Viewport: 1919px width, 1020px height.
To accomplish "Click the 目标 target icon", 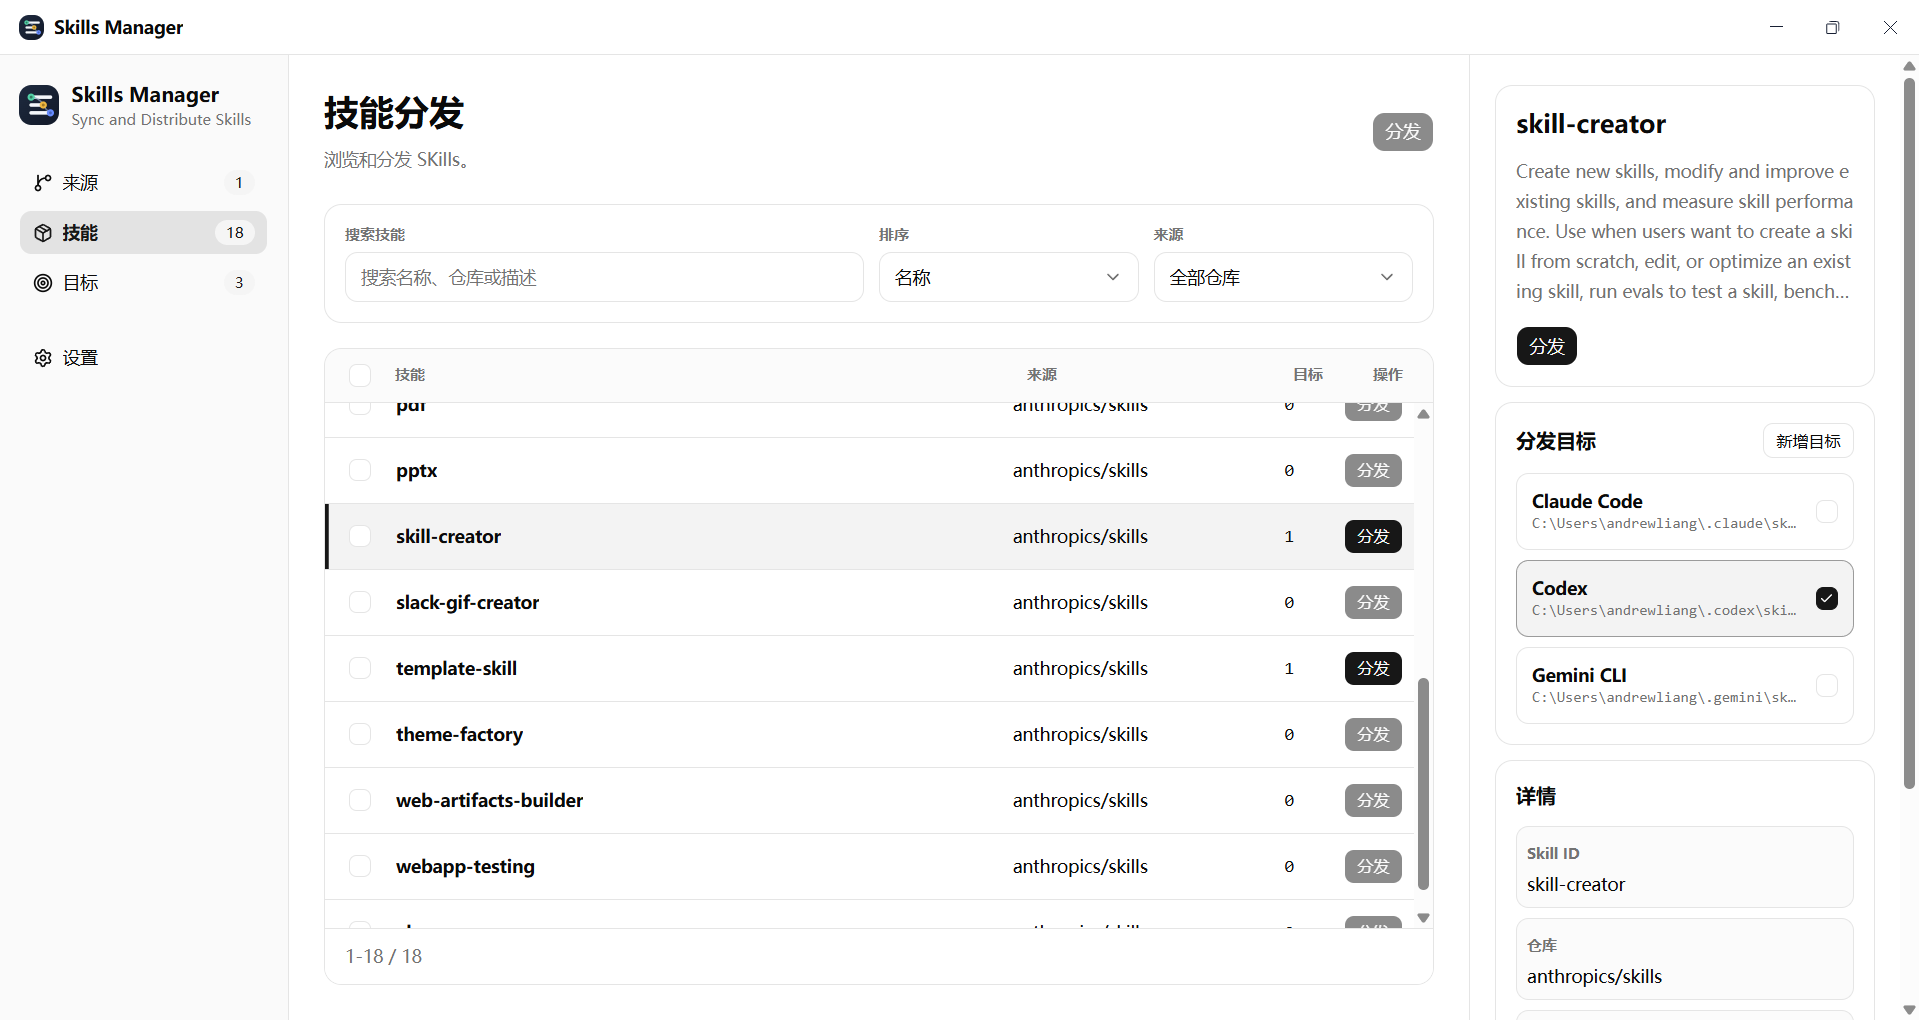I will (x=43, y=283).
